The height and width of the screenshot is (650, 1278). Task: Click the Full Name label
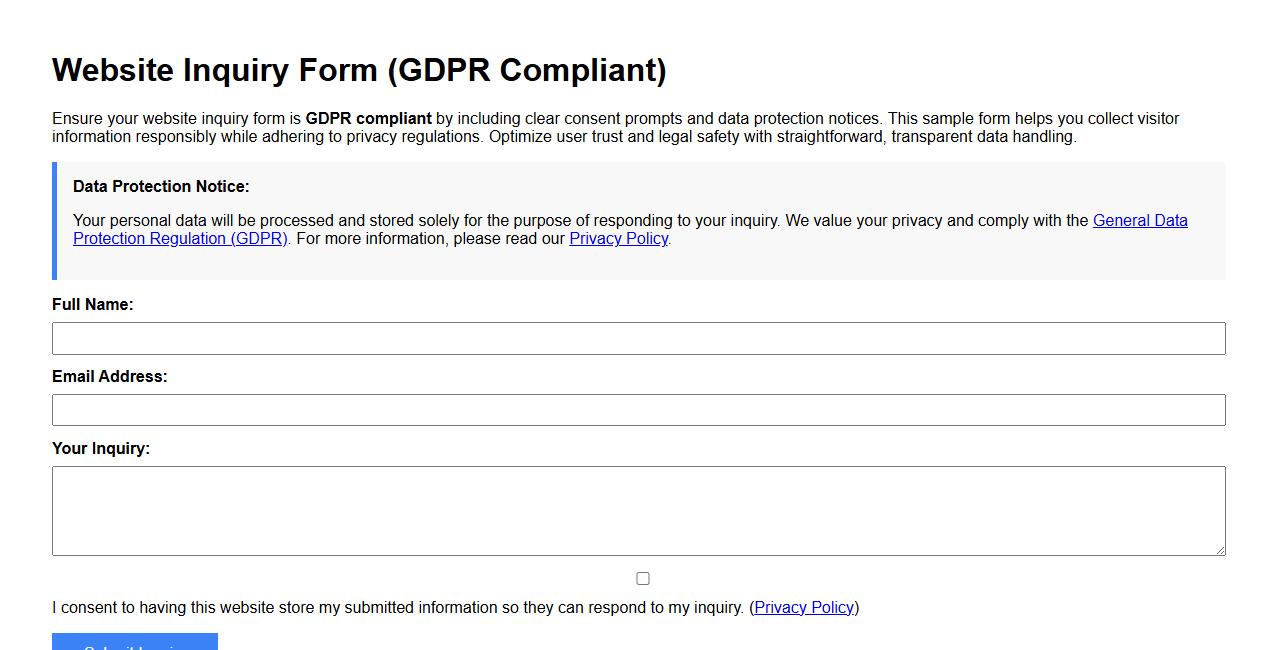[x=92, y=304]
